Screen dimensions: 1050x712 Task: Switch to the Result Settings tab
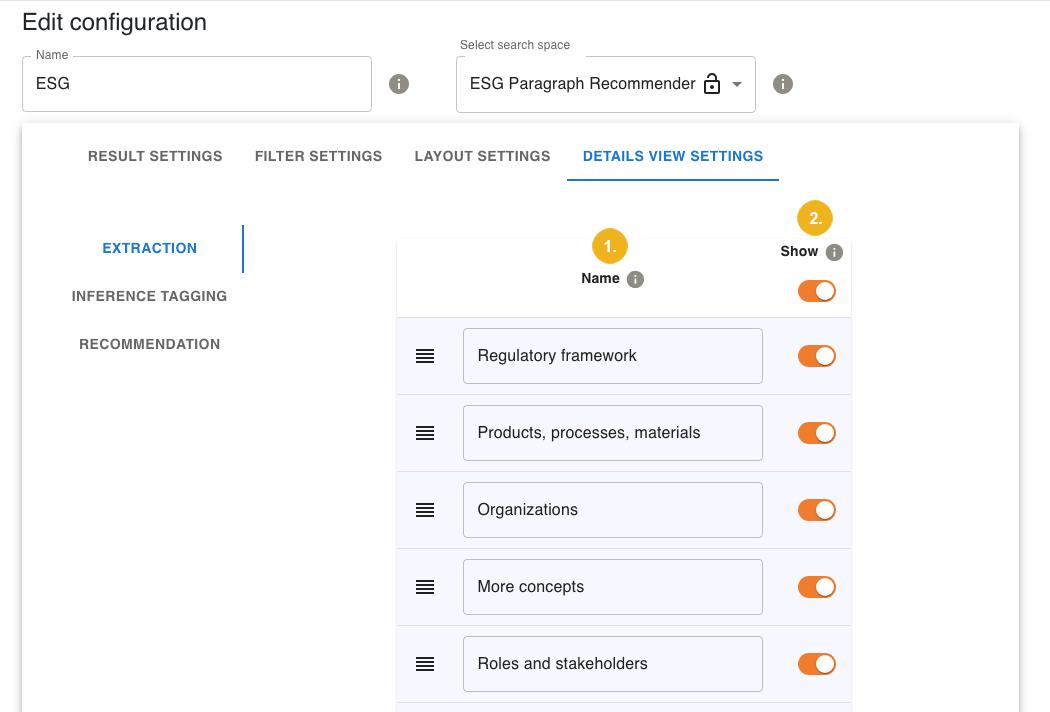[x=155, y=156]
